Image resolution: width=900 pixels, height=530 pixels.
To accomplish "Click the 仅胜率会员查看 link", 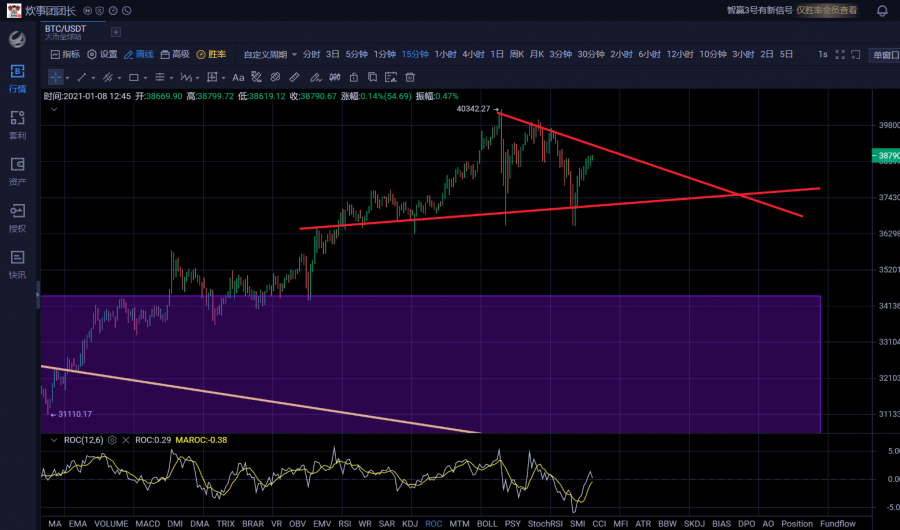I will click(826, 10).
